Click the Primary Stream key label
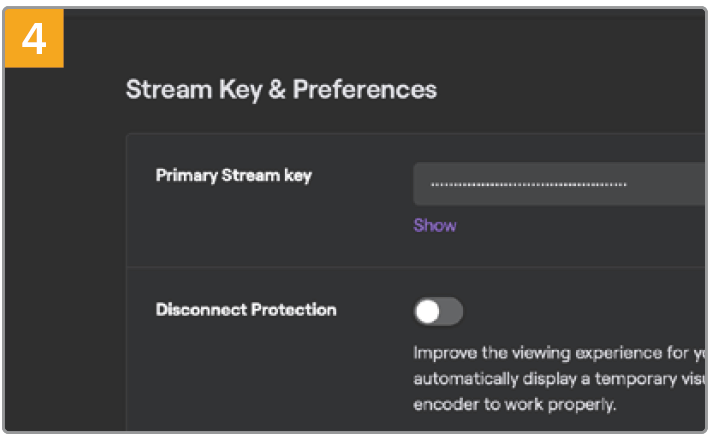 click(234, 176)
